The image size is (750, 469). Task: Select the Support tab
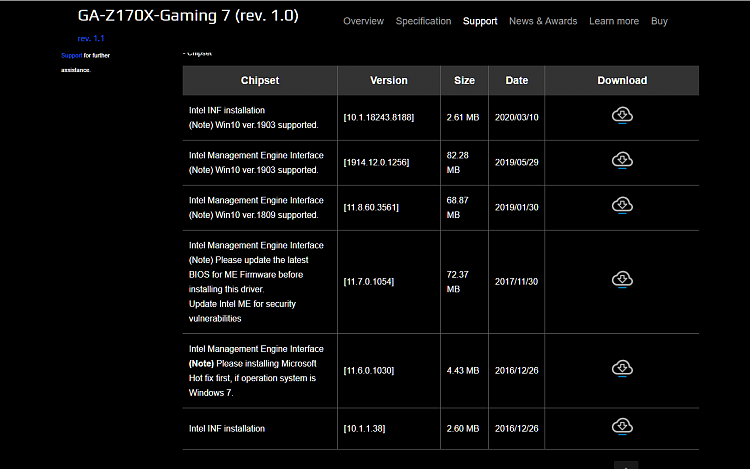click(480, 21)
